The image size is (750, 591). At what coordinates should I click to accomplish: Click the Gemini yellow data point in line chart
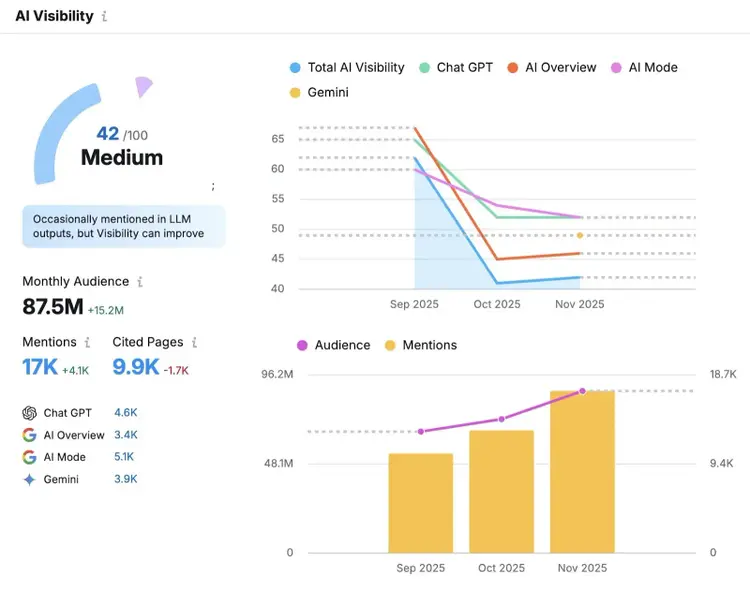click(x=580, y=235)
